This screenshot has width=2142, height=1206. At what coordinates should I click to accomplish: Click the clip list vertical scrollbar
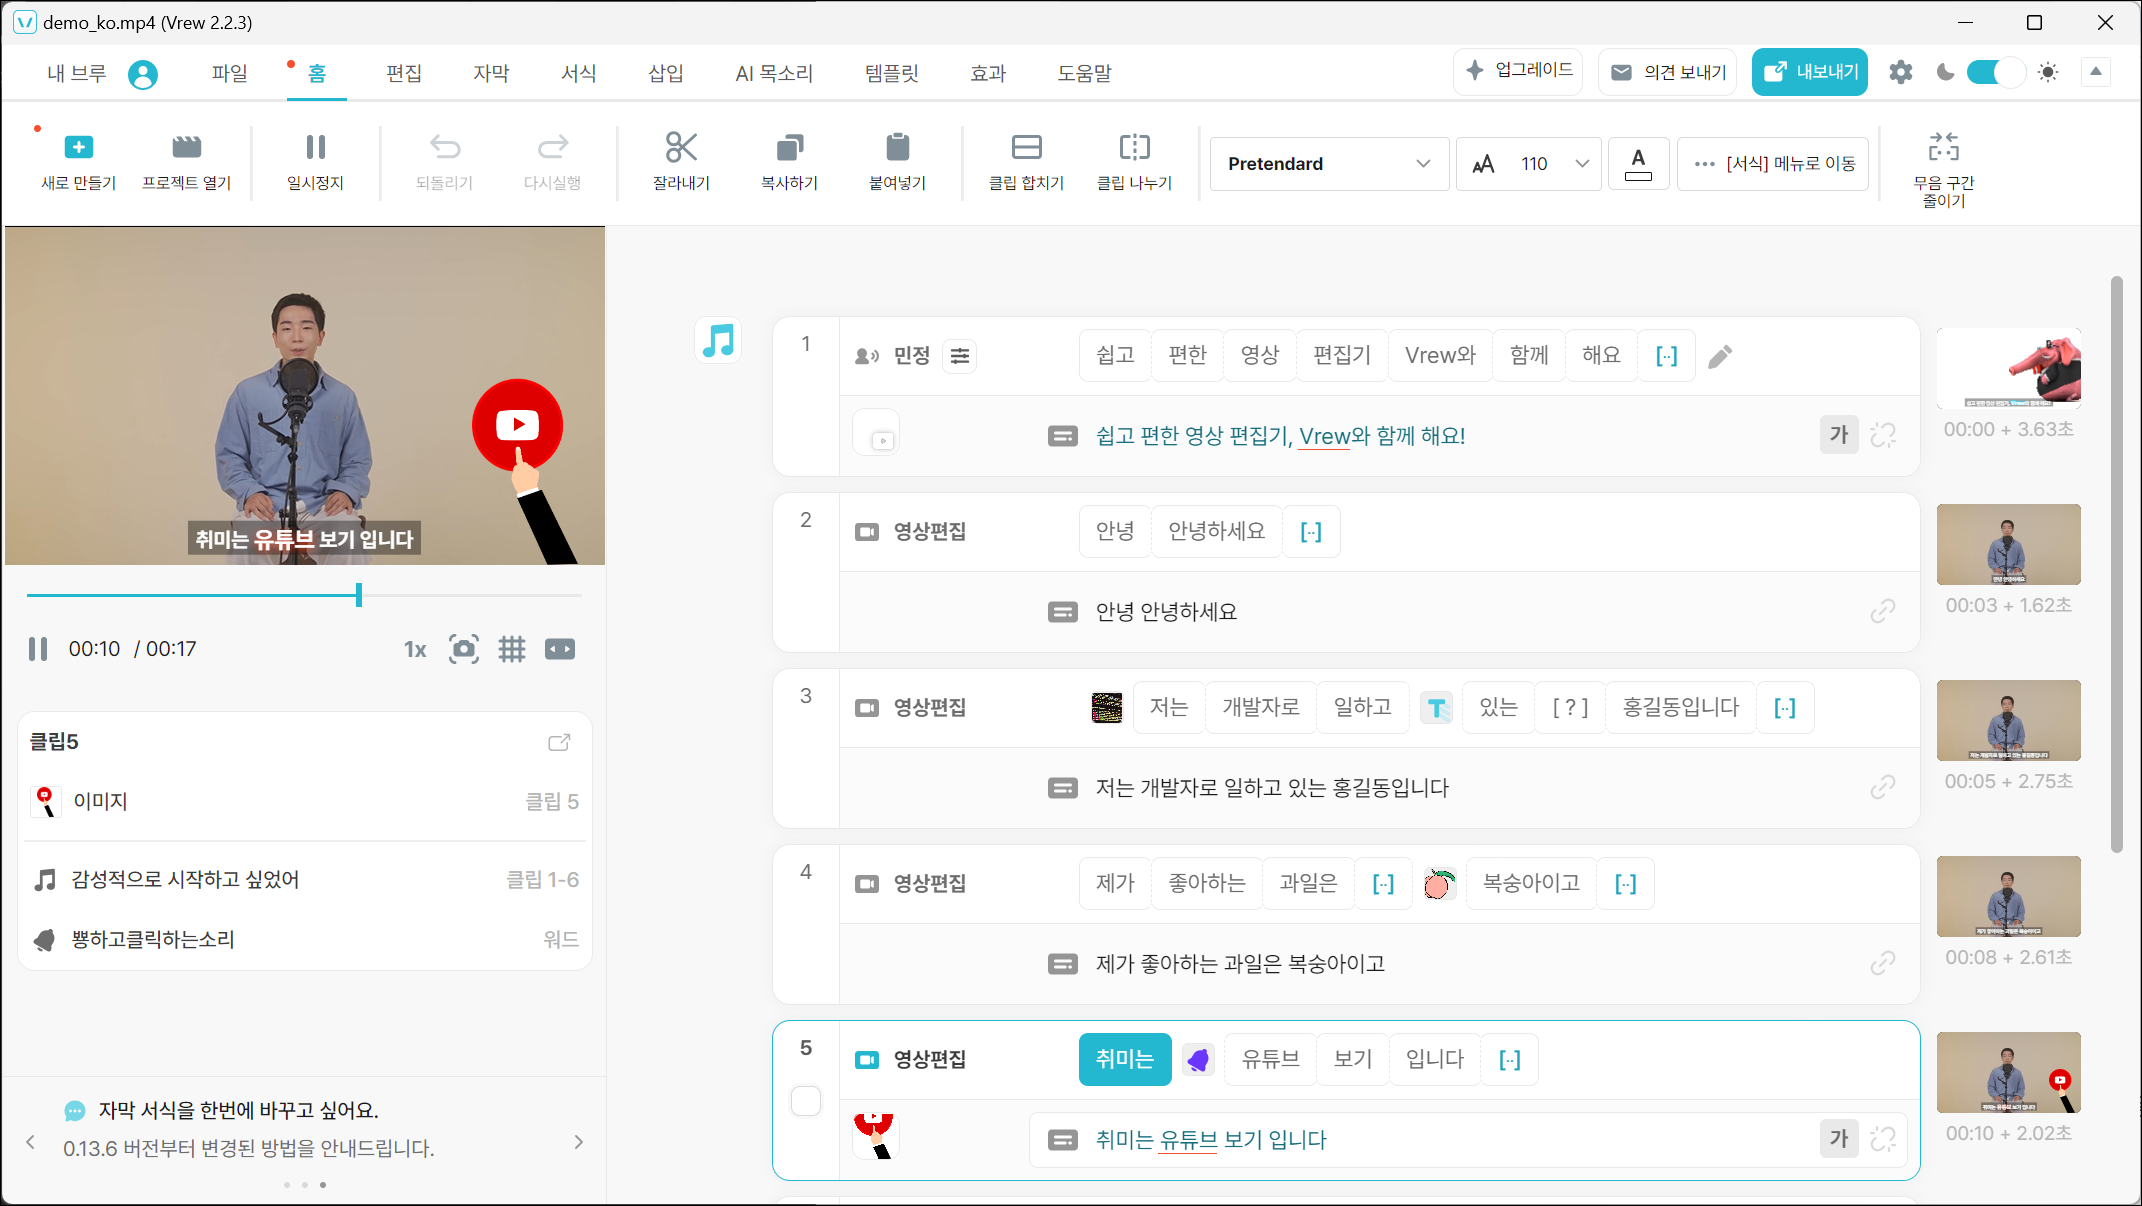(2116, 565)
